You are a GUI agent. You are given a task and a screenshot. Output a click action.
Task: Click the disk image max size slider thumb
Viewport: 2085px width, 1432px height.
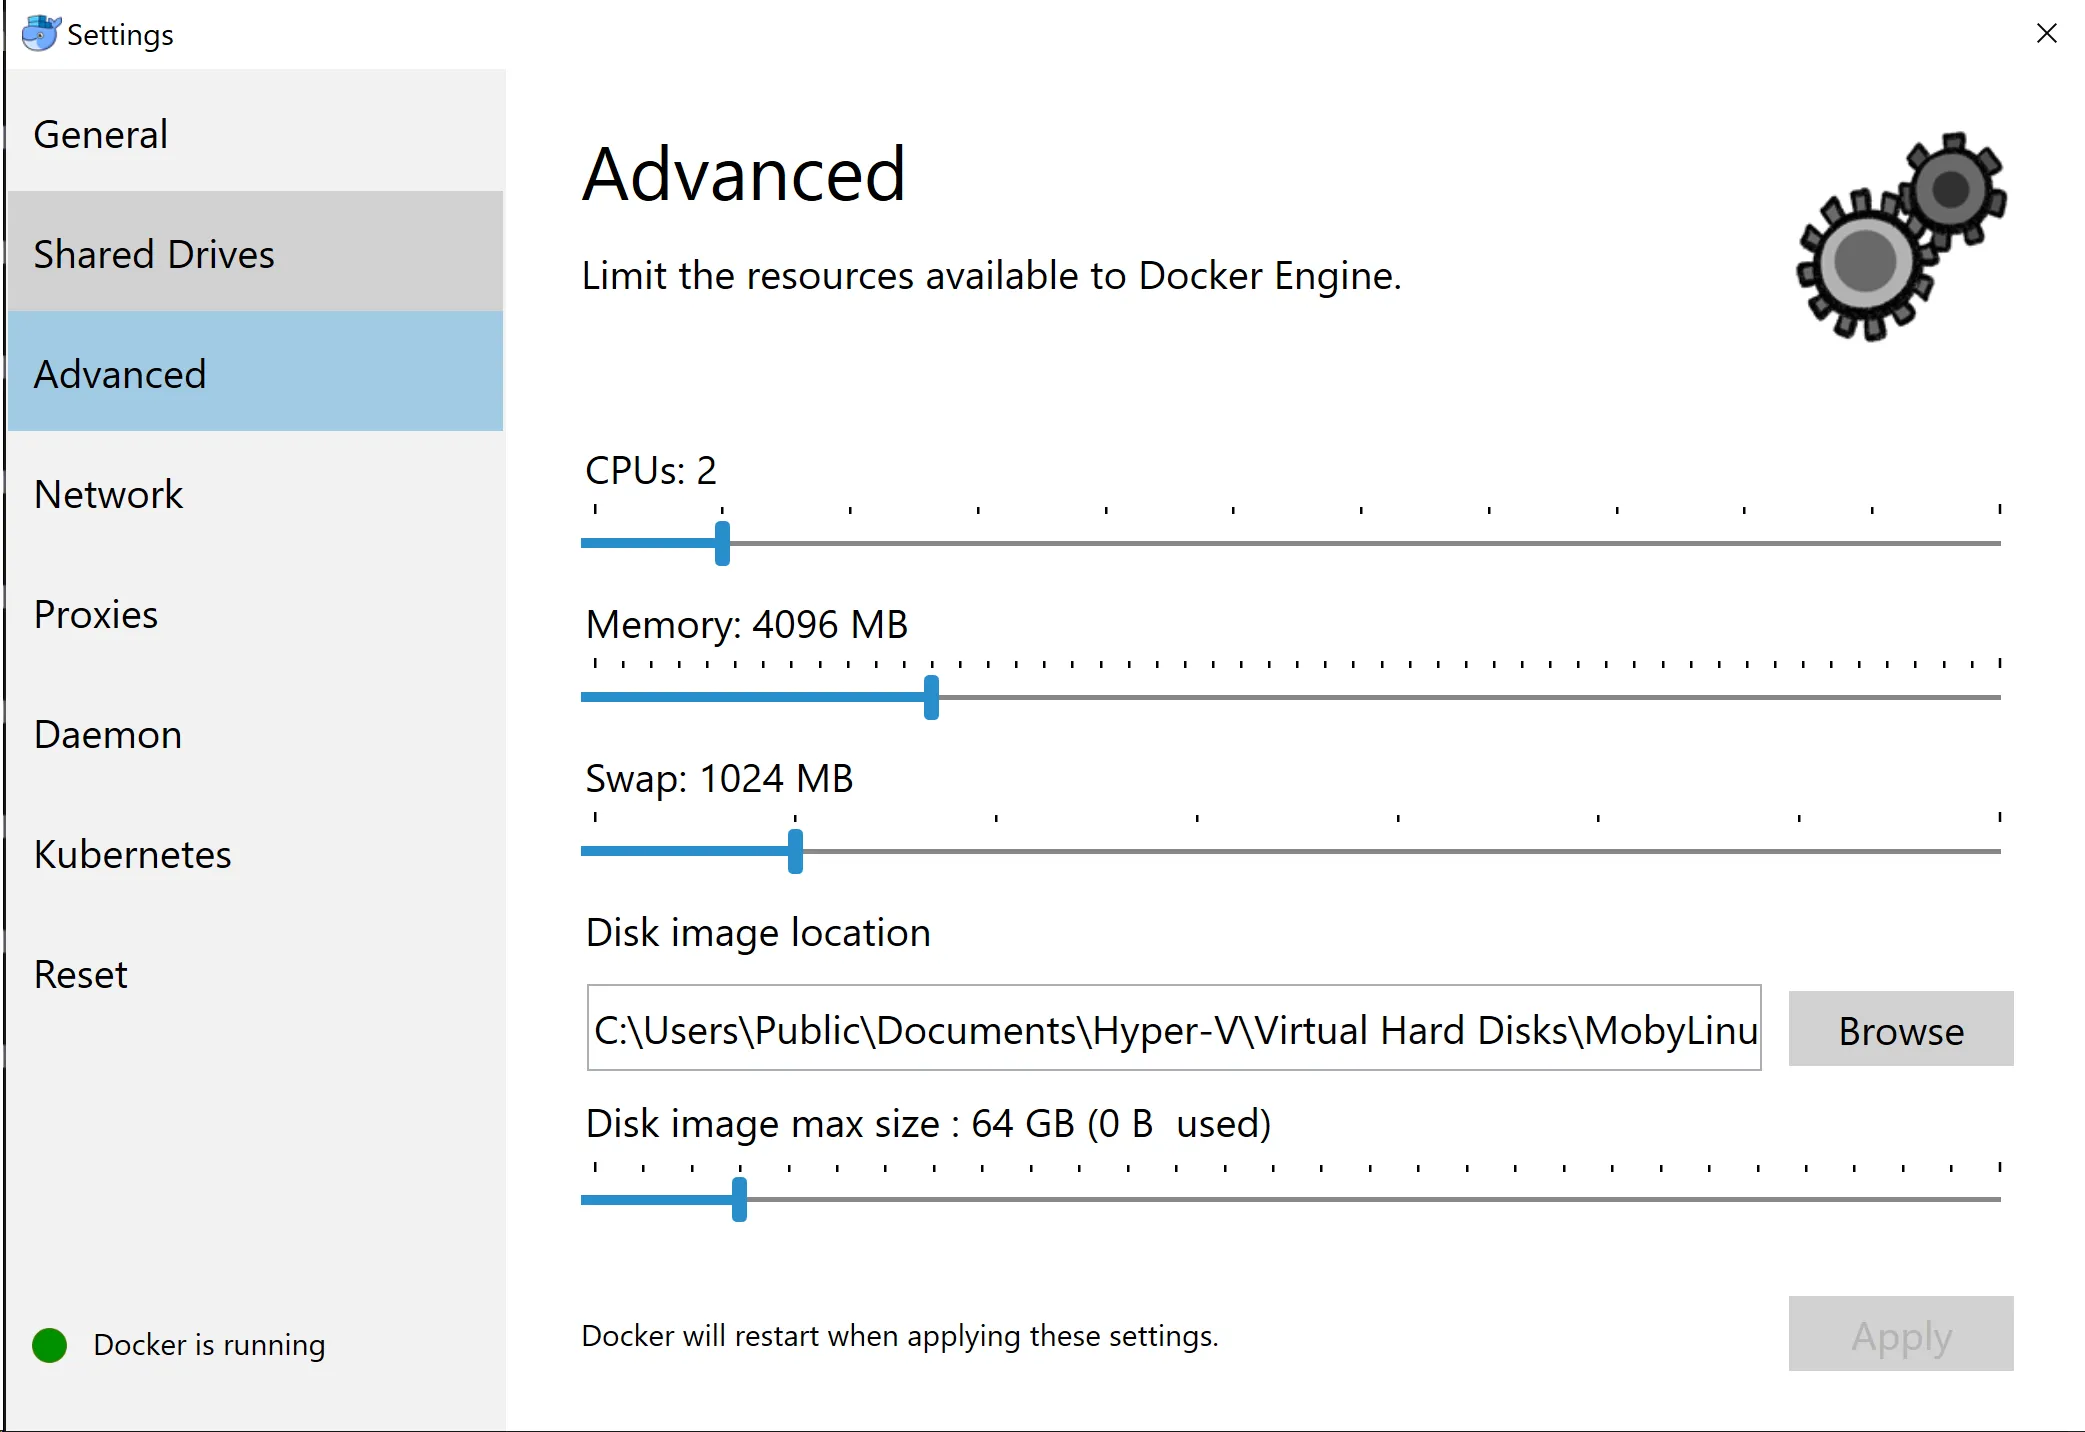[x=739, y=1199]
